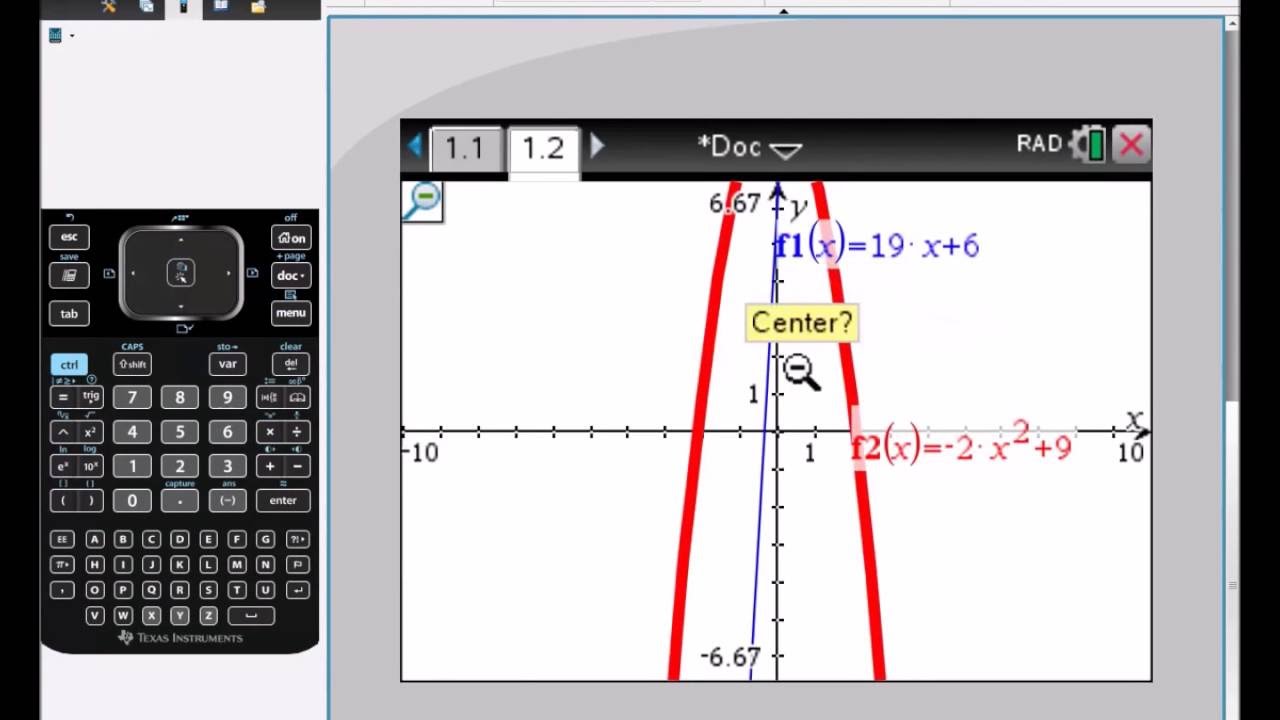This screenshot has width=1280, height=720.
Task: Click the equals key
Action: click(x=62, y=398)
